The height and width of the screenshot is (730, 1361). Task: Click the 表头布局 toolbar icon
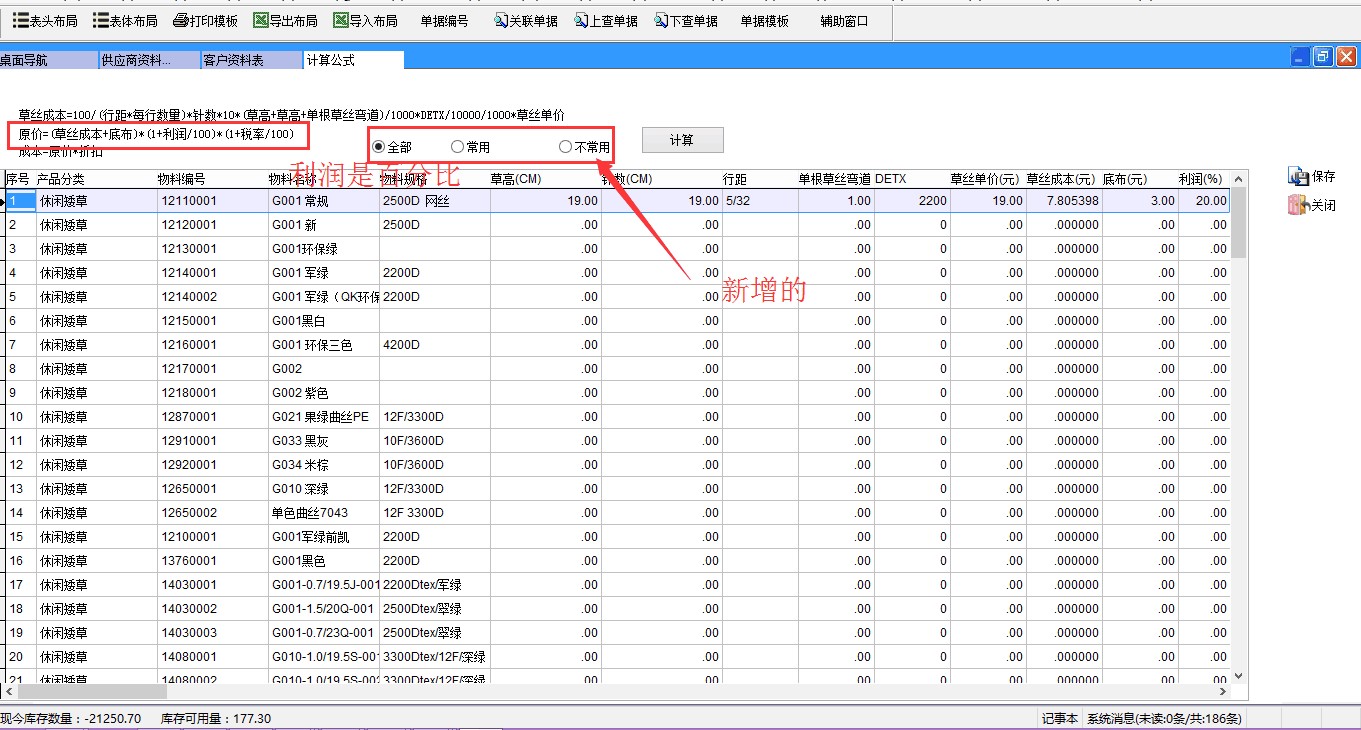tap(21, 21)
